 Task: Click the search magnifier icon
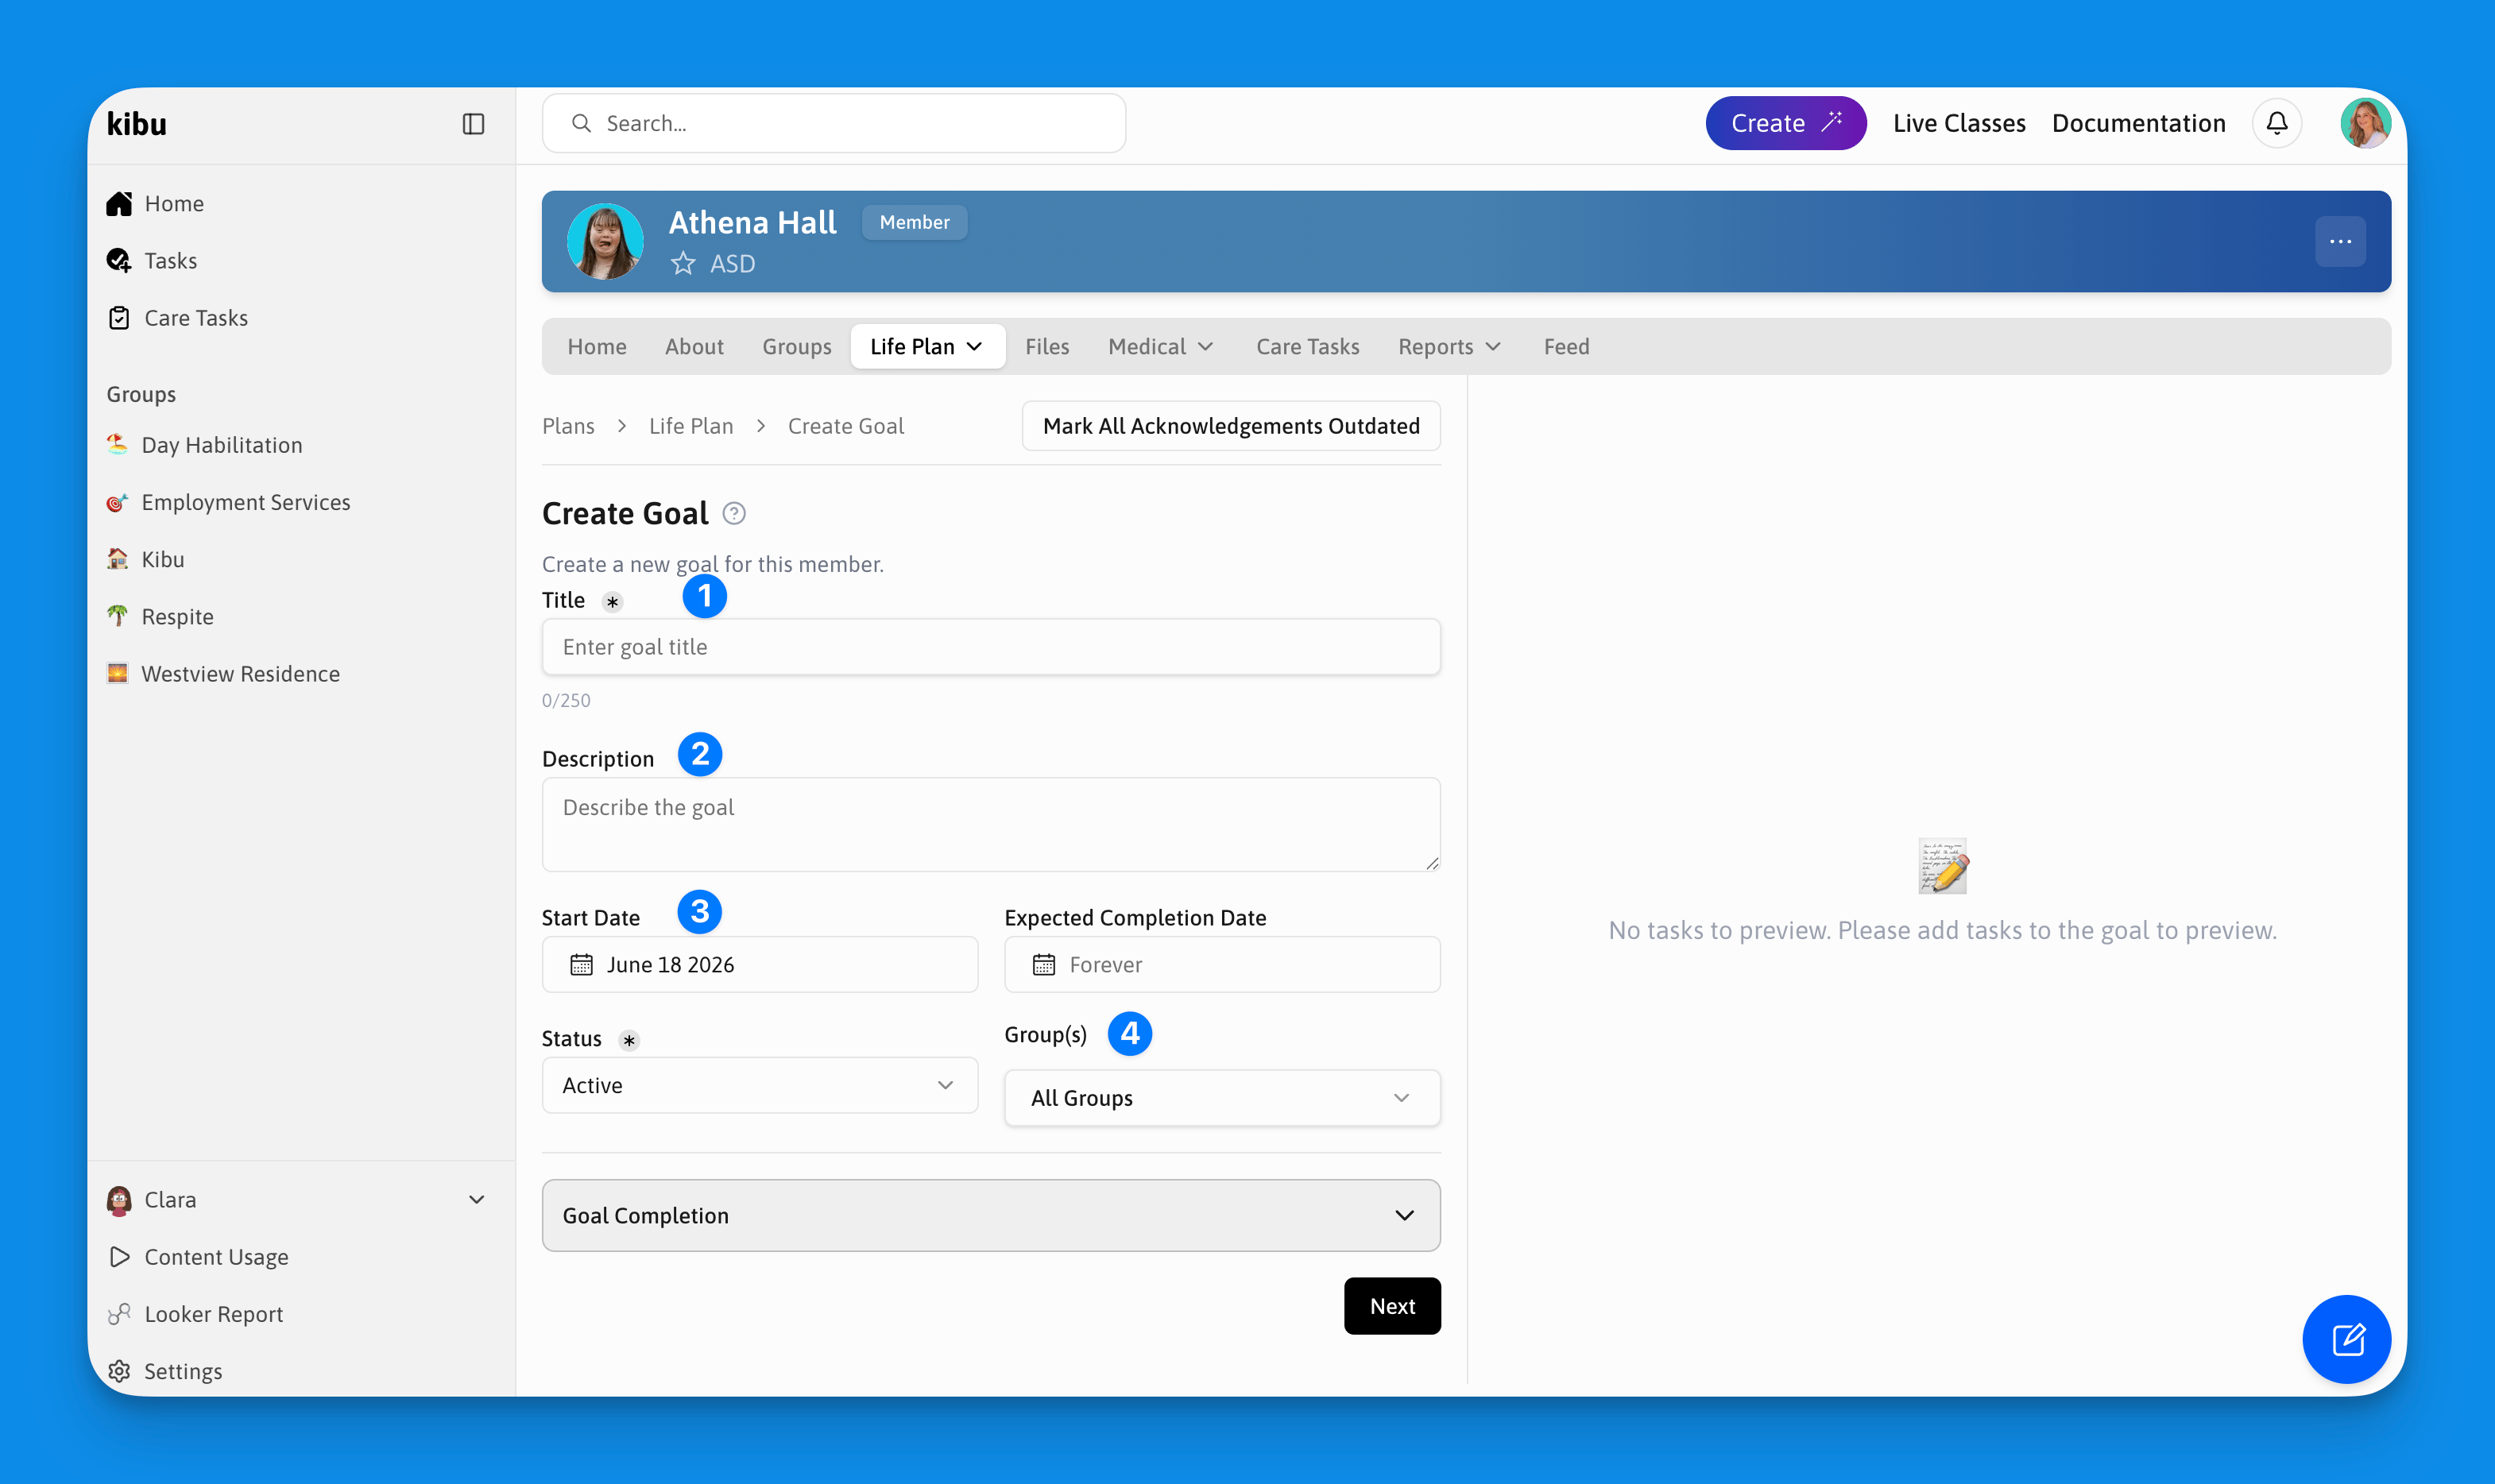[581, 123]
